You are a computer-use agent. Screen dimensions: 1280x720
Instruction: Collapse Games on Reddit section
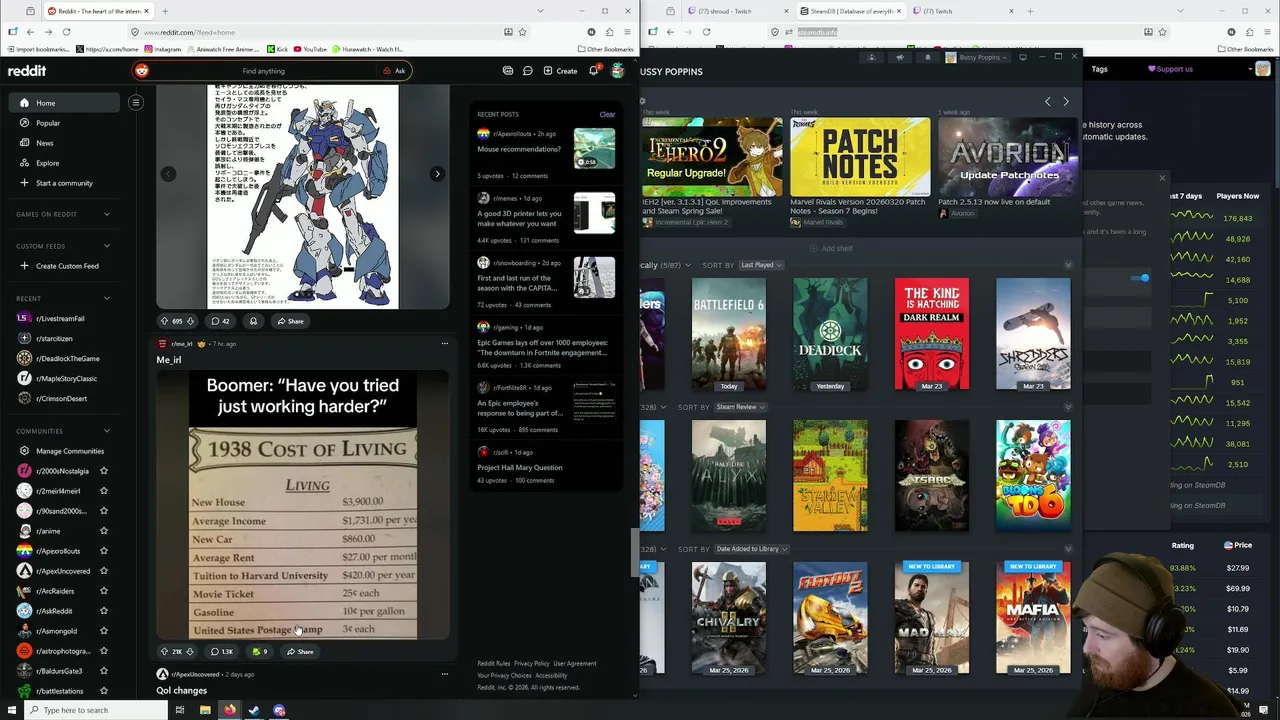tap(107, 214)
